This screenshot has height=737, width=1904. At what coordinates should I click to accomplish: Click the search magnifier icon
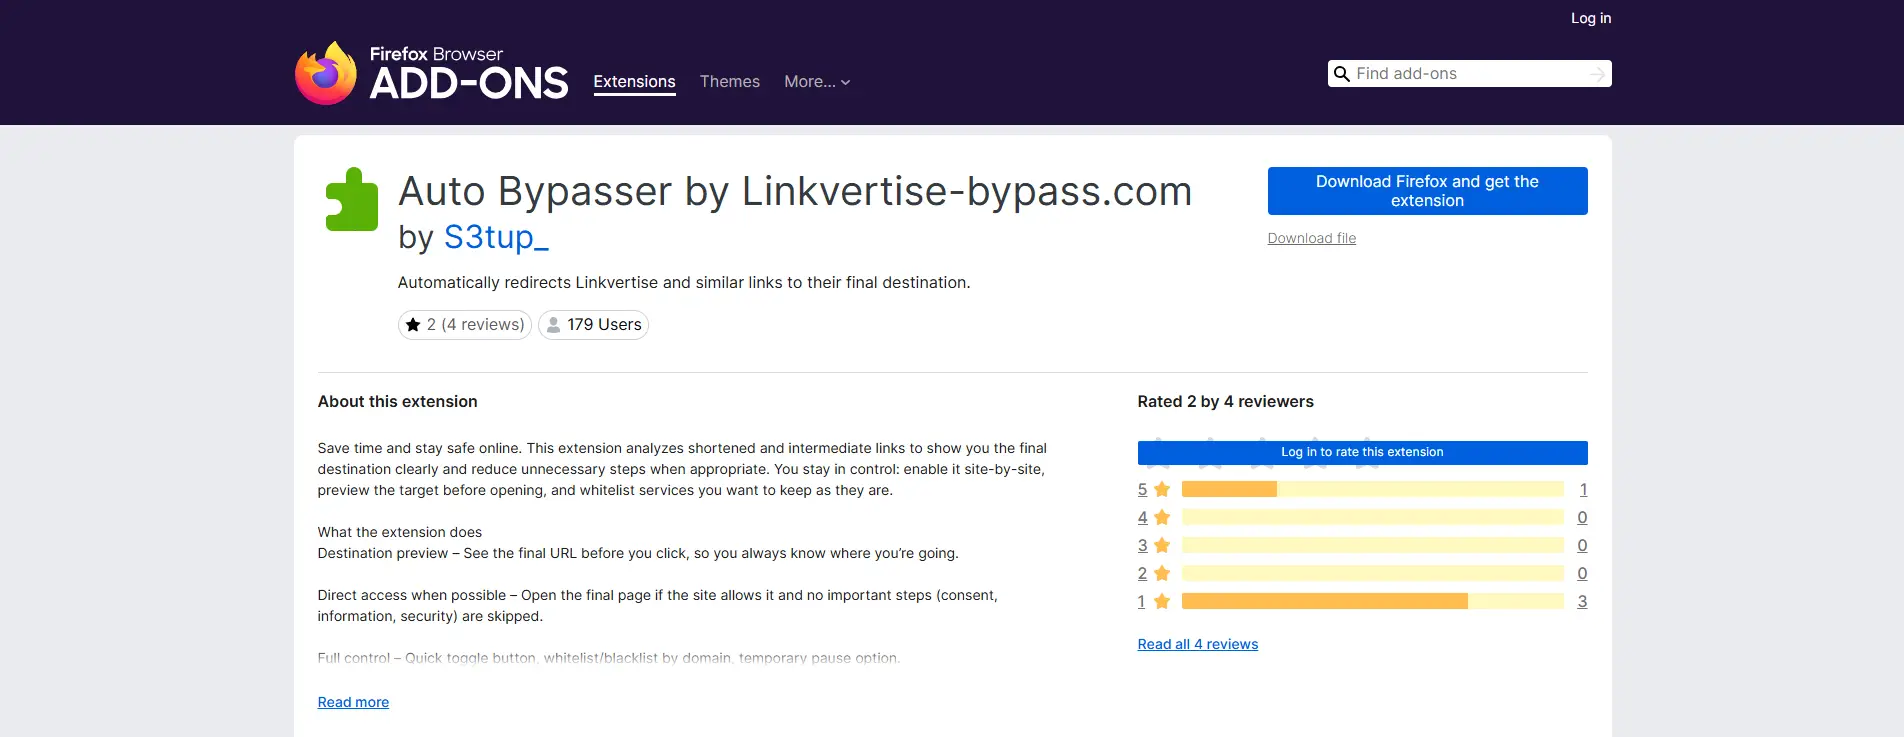1342,74
